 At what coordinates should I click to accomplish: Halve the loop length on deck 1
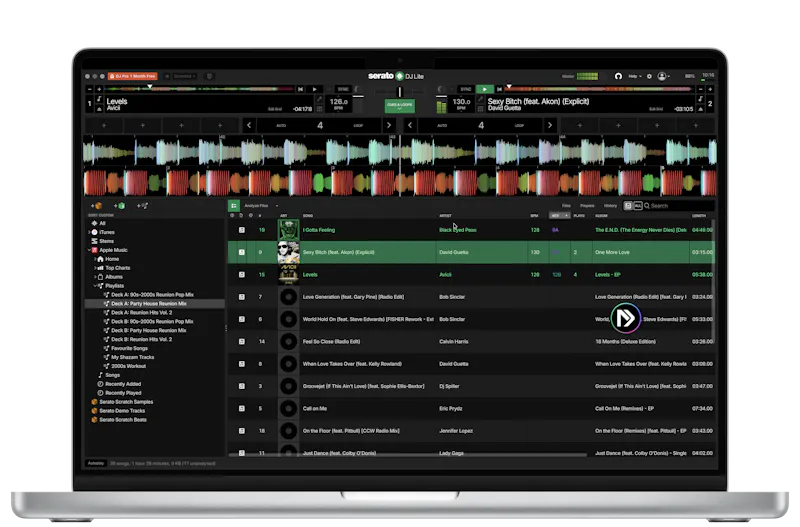click(249, 126)
